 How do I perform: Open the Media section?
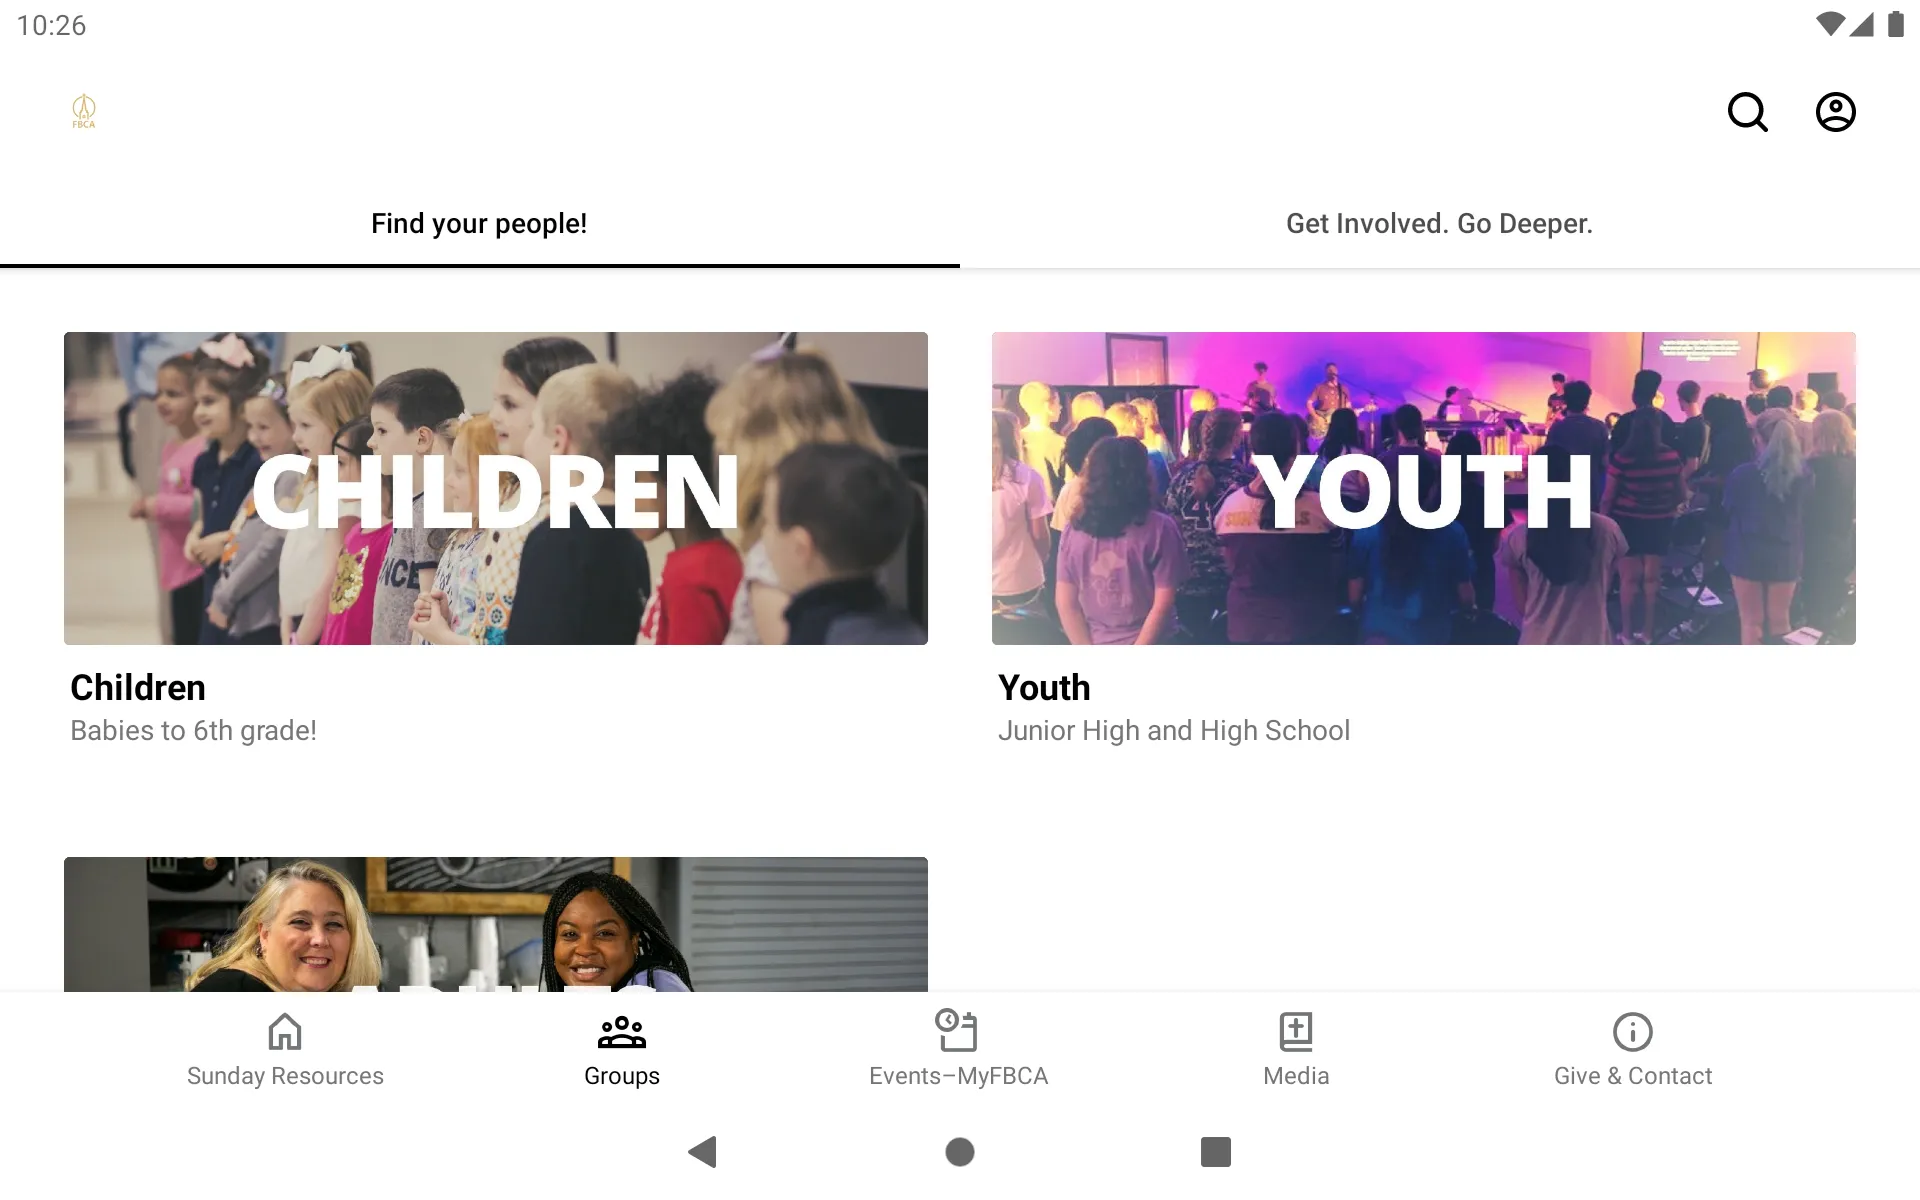(1295, 1048)
